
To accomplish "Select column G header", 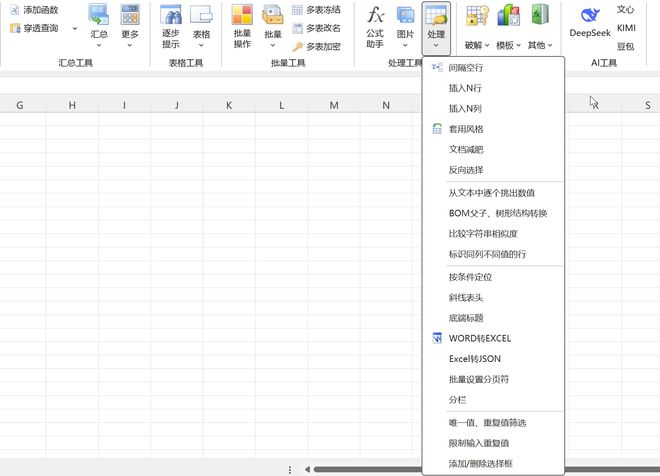I will pos(20,105).
